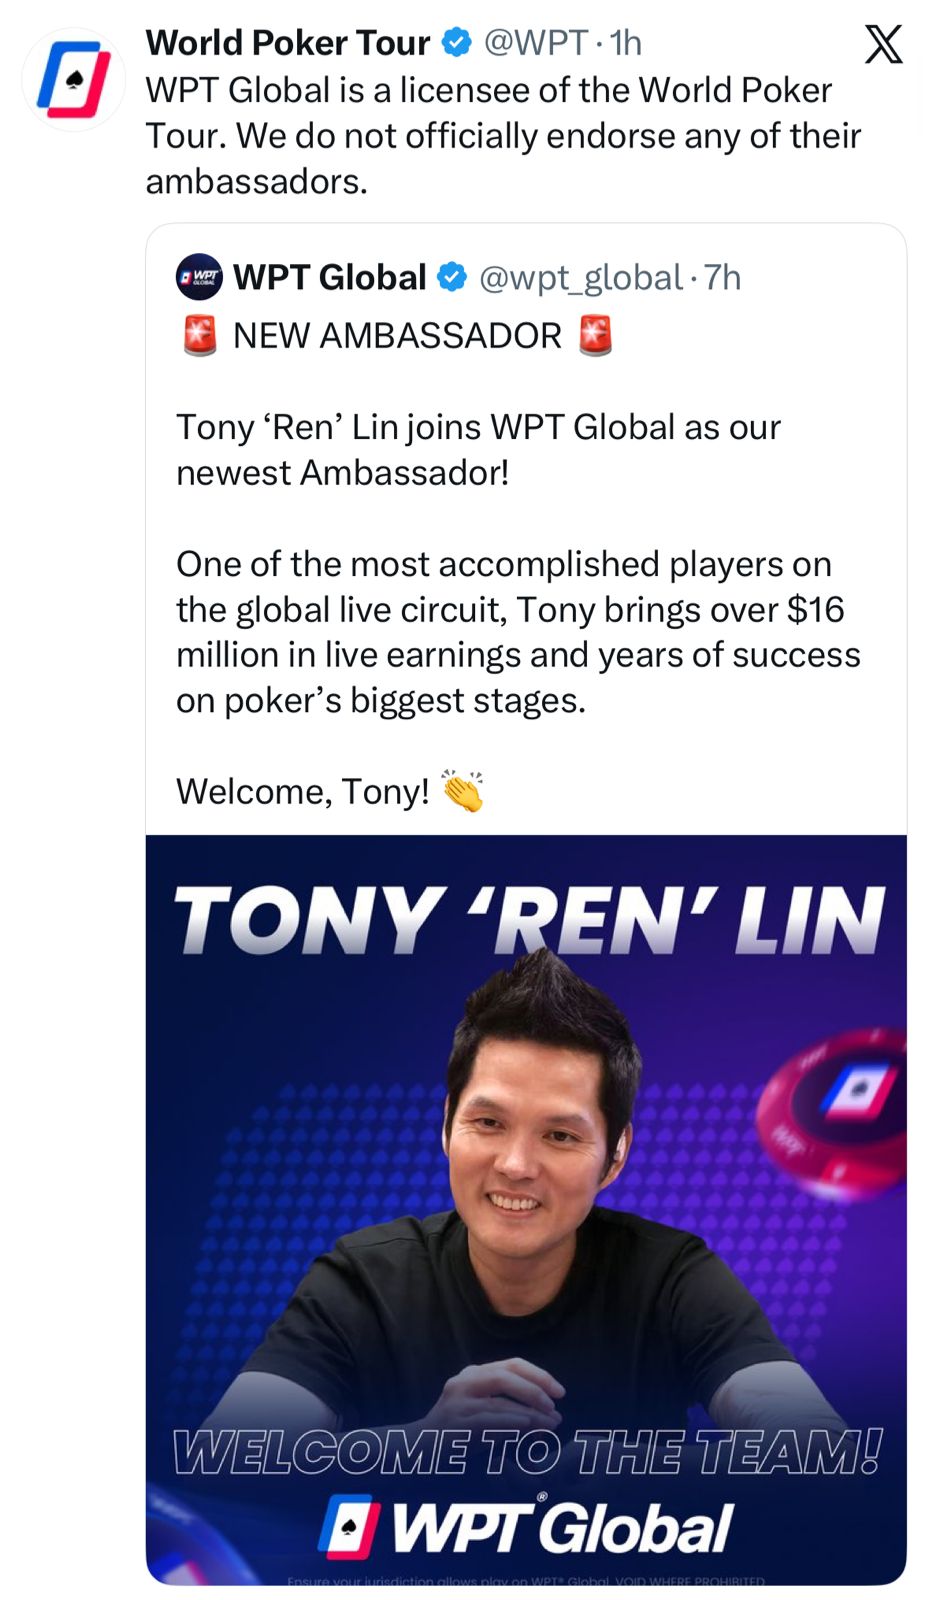This screenshot has height=1600, width=929.
Task: Open the @WPT handle
Action: pyautogui.click(x=536, y=43)
